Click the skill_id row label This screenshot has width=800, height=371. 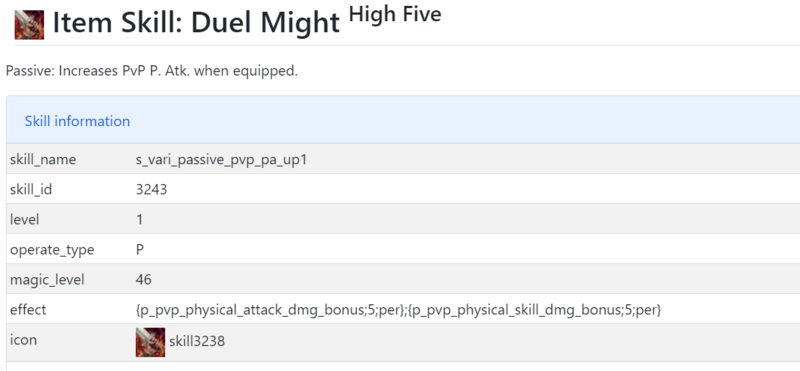click(x=31, y=190)
